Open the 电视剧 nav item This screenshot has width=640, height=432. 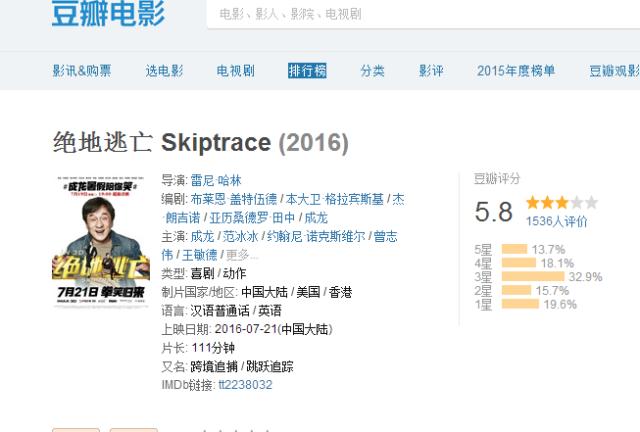235,71
